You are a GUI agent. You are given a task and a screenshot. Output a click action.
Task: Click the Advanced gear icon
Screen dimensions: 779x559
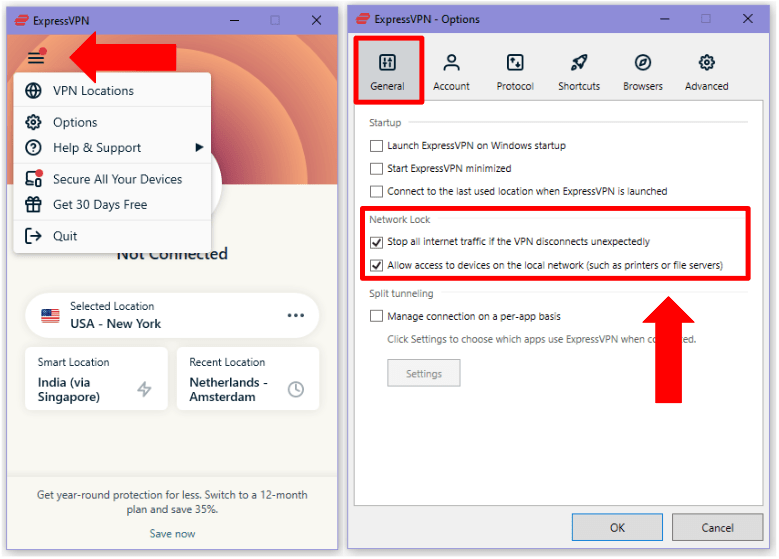coord(706,63)
